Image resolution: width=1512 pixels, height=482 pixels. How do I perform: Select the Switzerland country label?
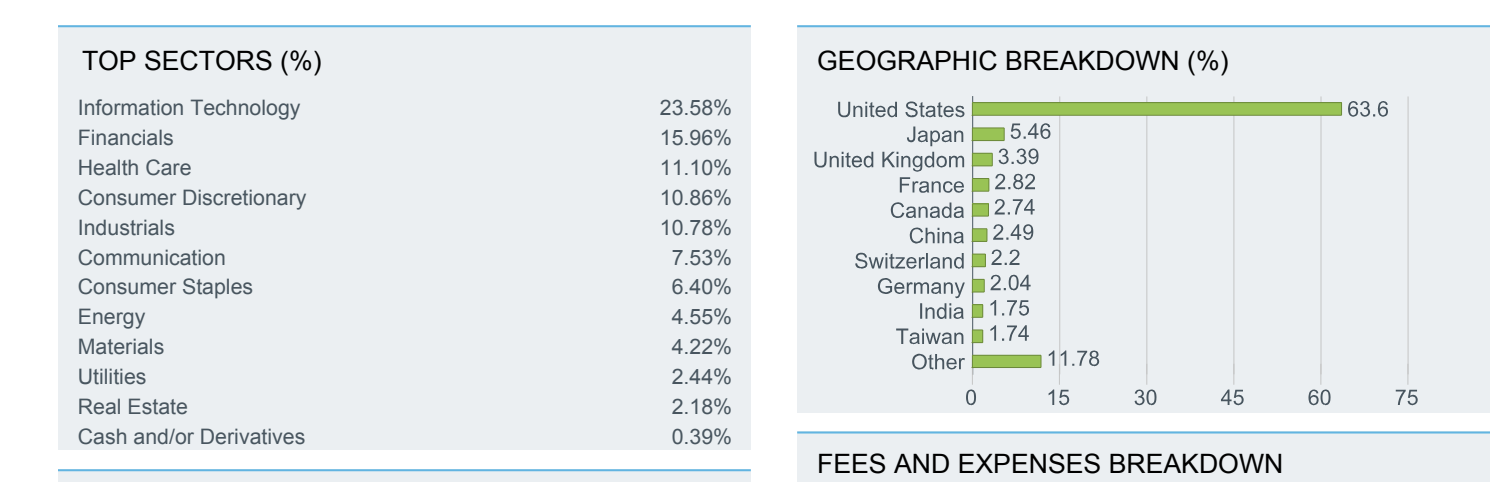pyautogui.click(x=909, y=261)
